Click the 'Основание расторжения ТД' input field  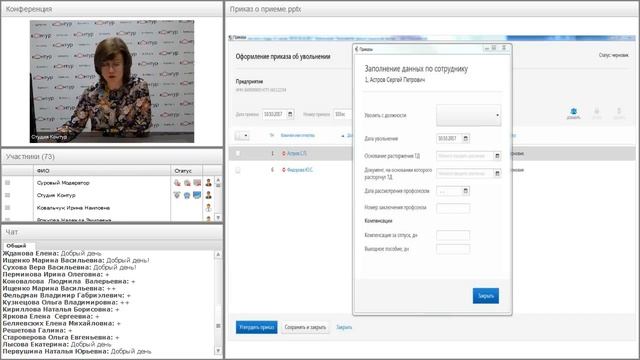coord(465,156)
